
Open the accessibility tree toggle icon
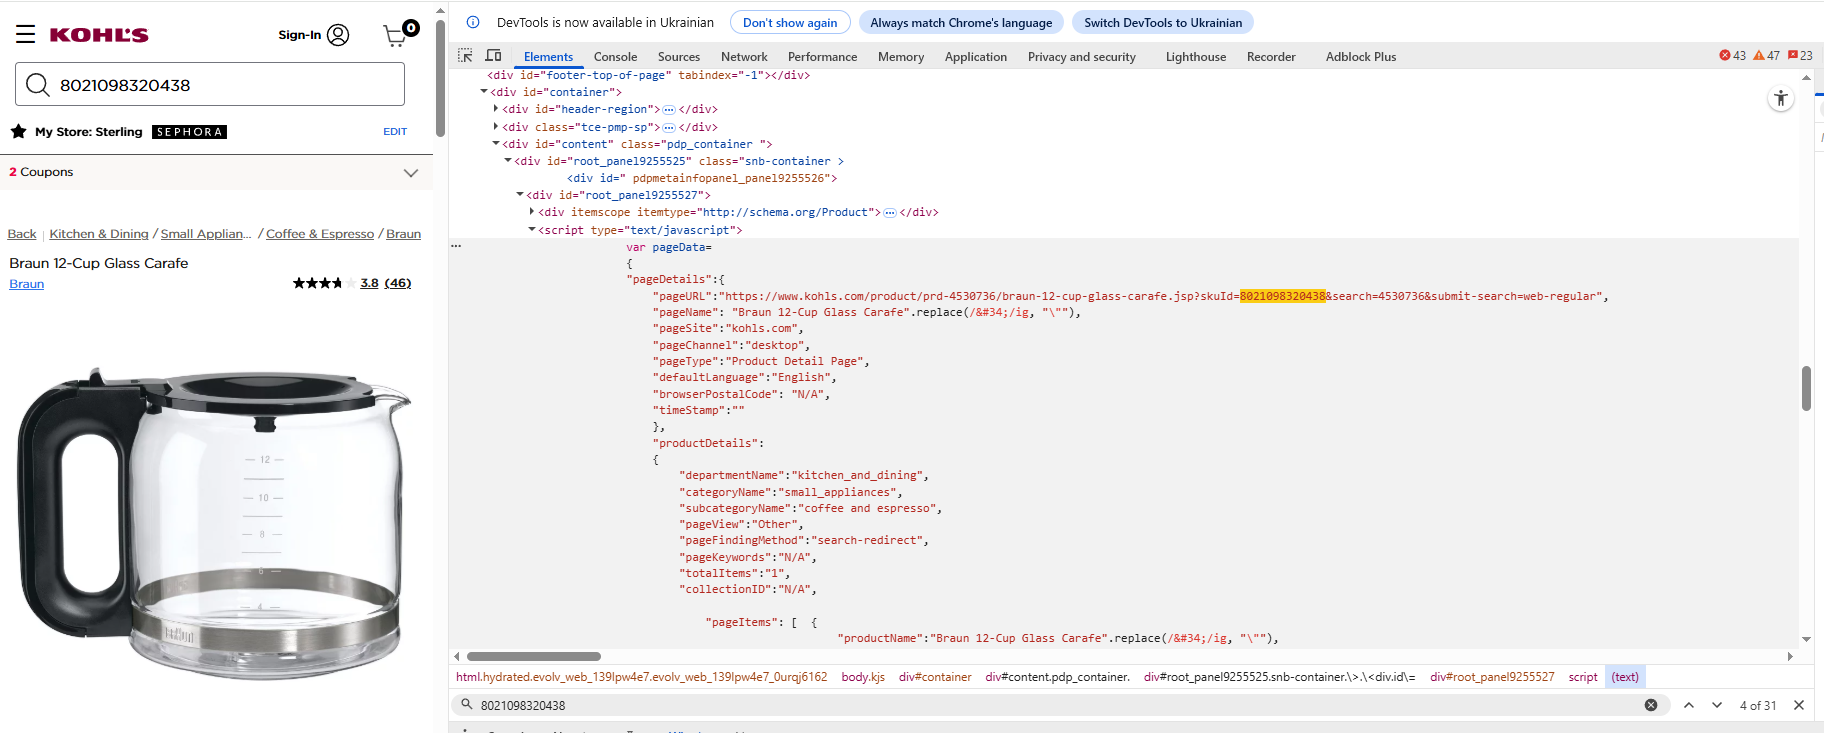[x=1781, y=98]
